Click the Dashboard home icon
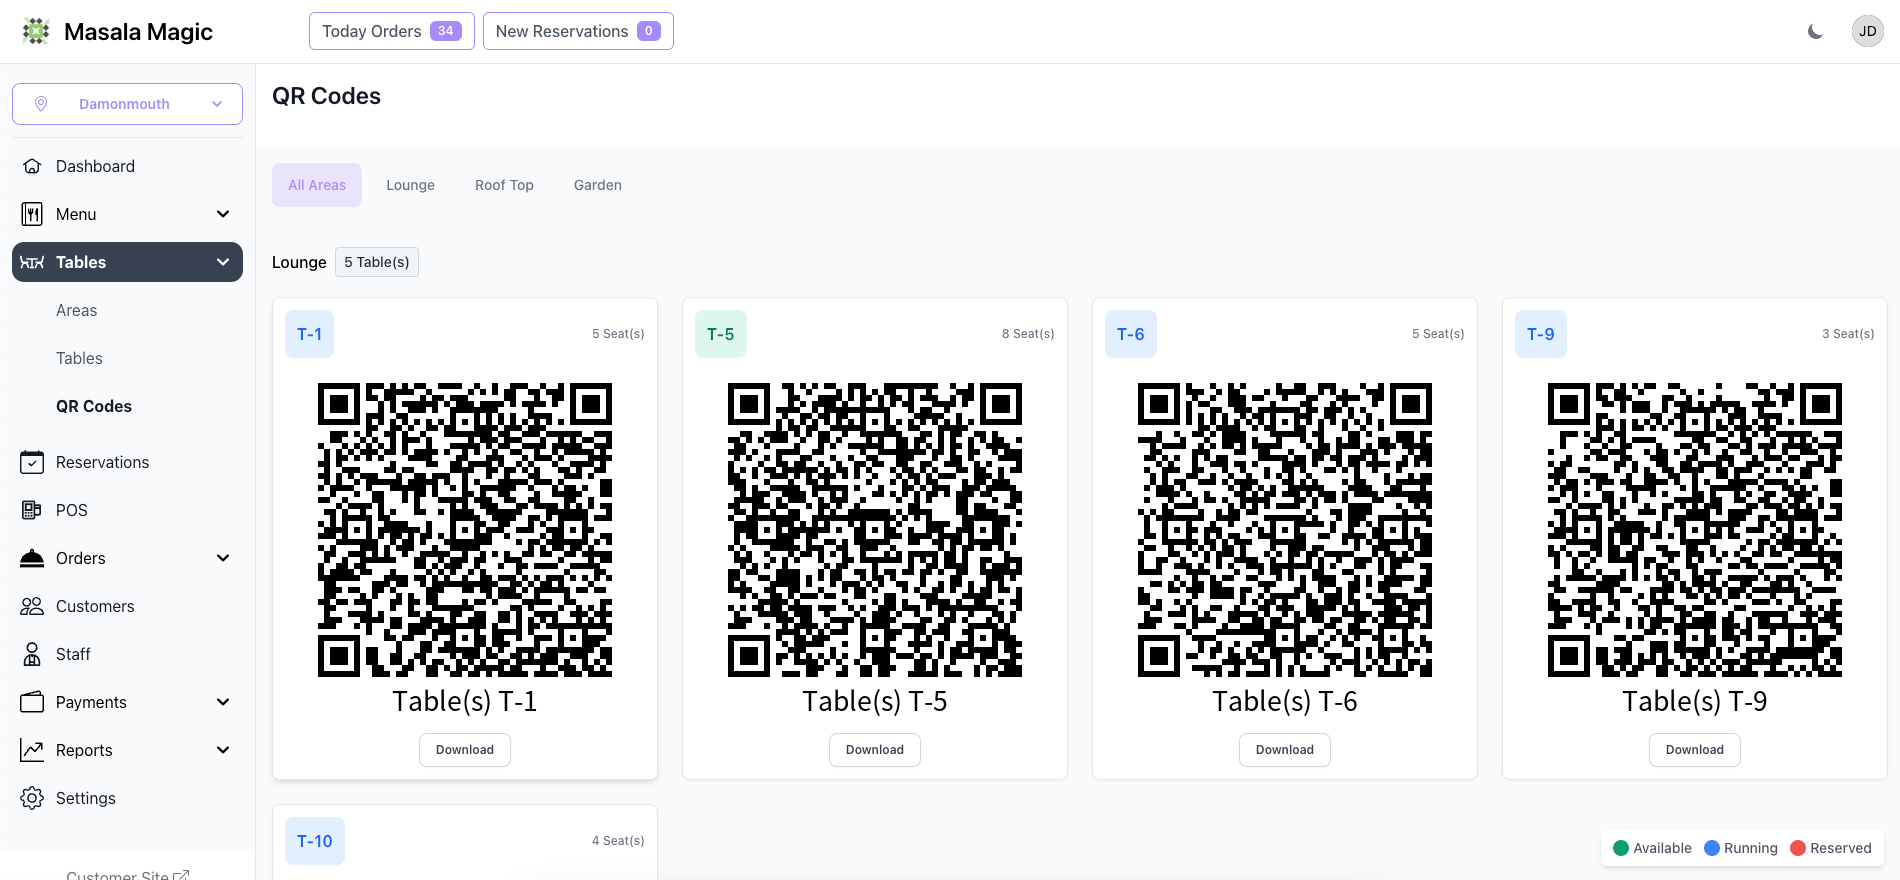 tap(32, 166)
